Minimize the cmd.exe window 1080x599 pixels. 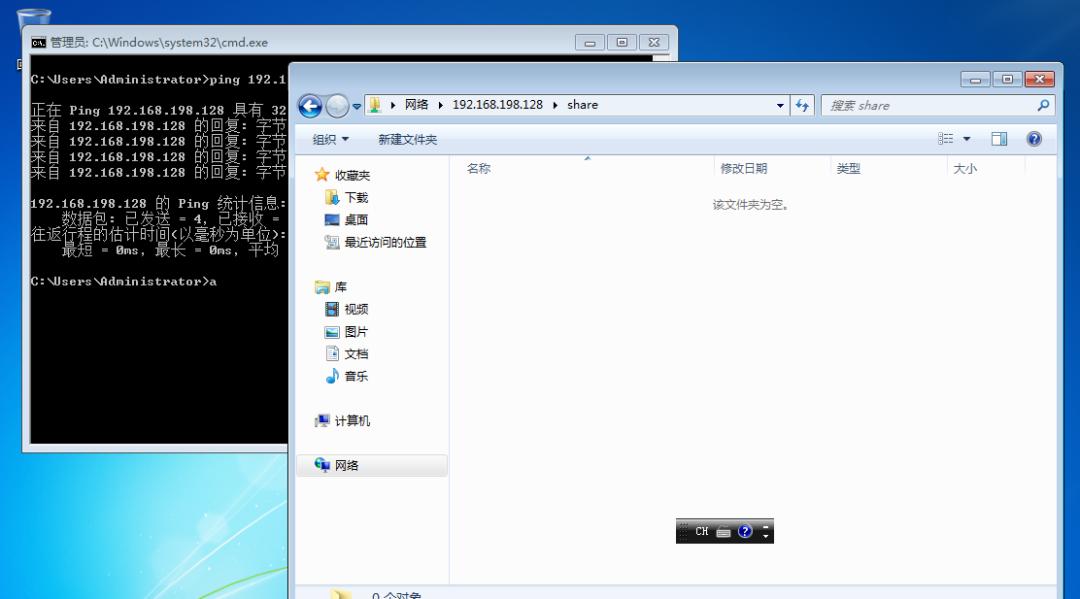pyautogui.click(x=590, y=43)
